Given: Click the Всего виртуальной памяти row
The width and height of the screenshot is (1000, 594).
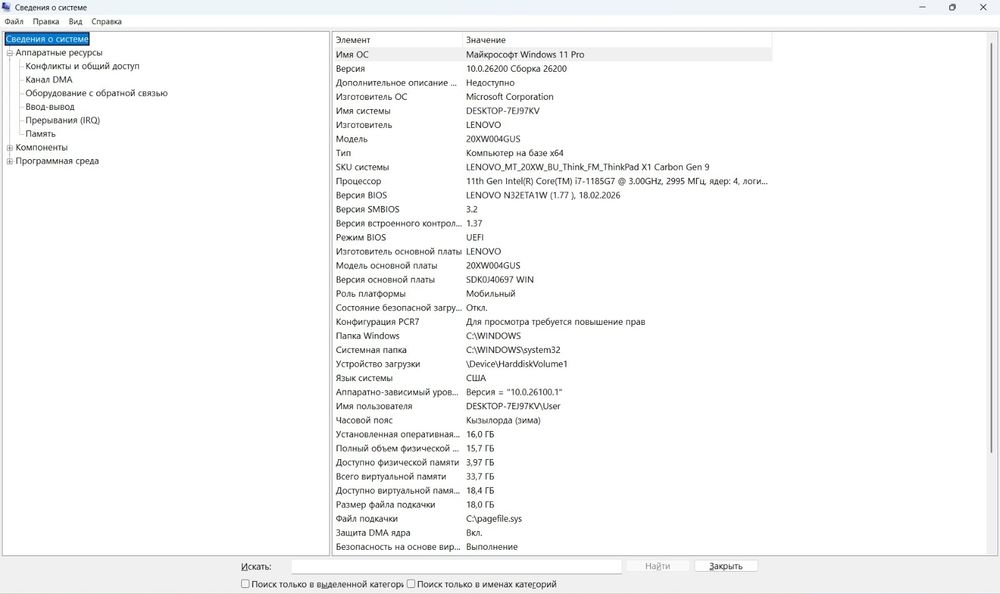Looking at the screenshot, I should 552,477.
